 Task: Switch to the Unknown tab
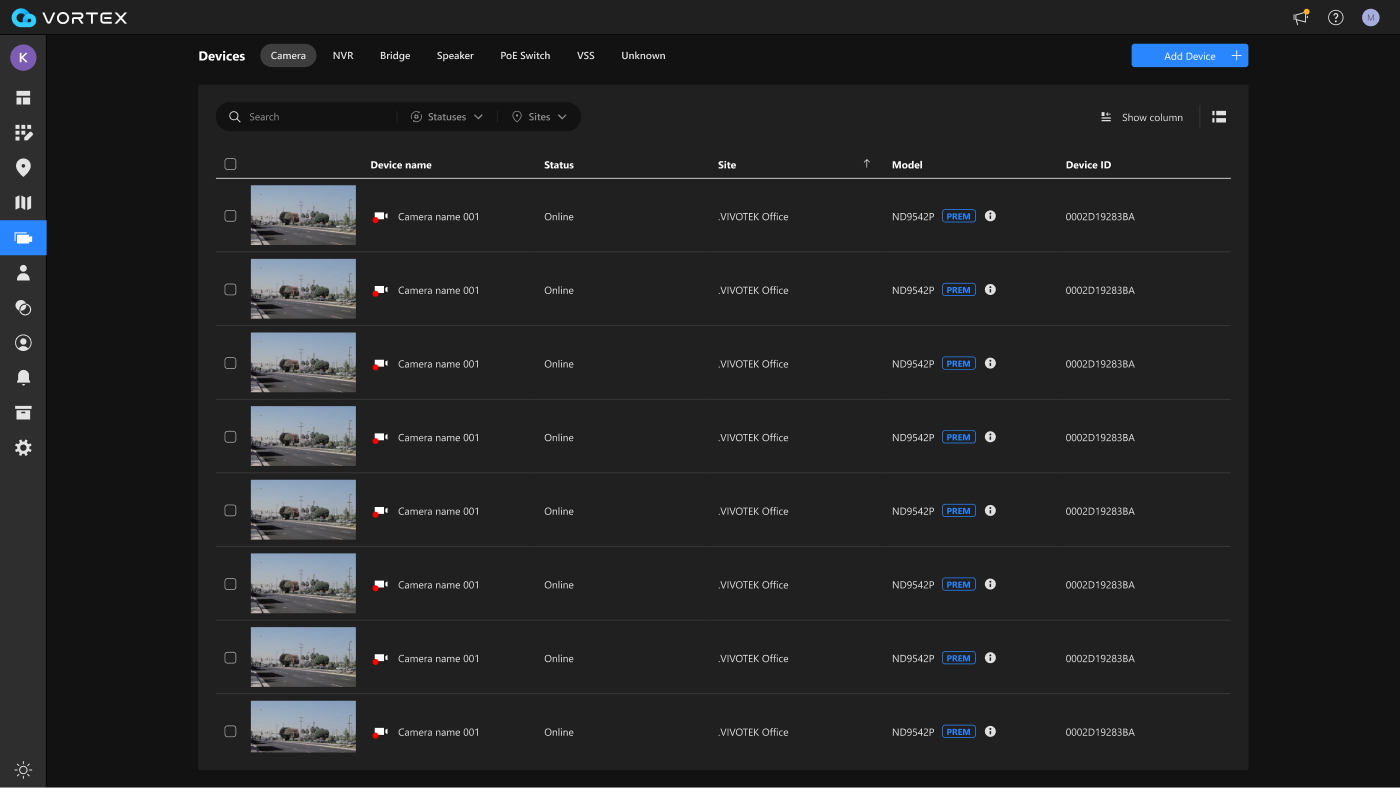(x=643, y=56)
